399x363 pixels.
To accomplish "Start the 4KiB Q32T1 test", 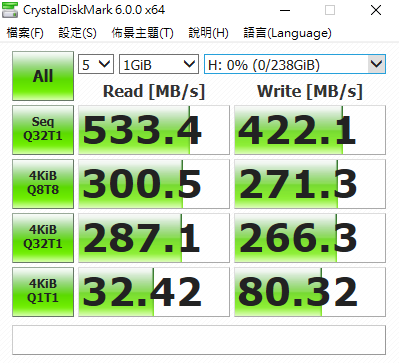I will (43, 238).
